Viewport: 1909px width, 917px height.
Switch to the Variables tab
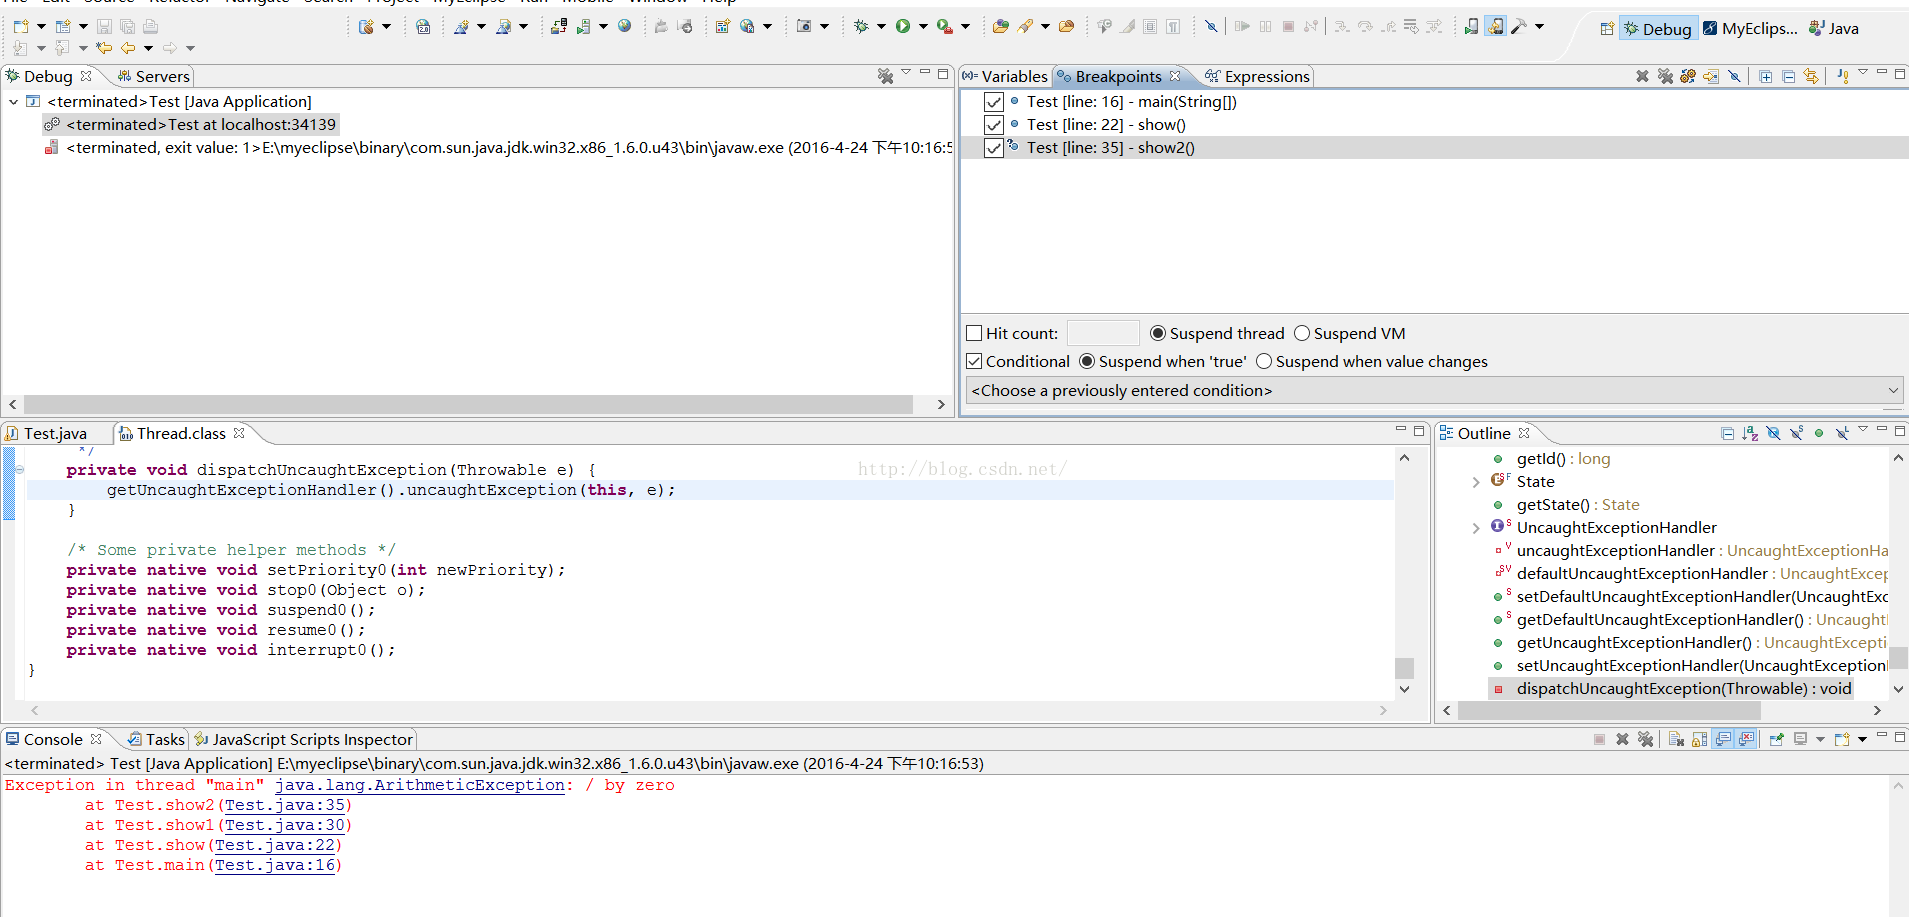pyautogui.click(x=1005, y=76)
